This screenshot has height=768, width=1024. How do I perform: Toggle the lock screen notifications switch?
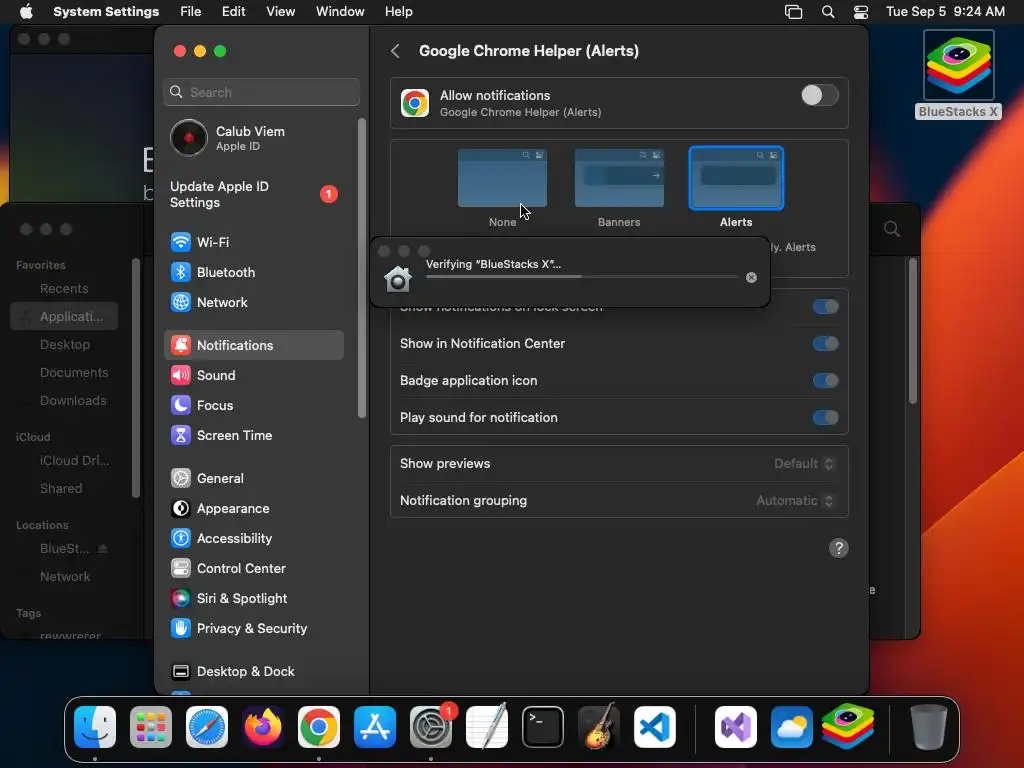(x=825, y=306)
